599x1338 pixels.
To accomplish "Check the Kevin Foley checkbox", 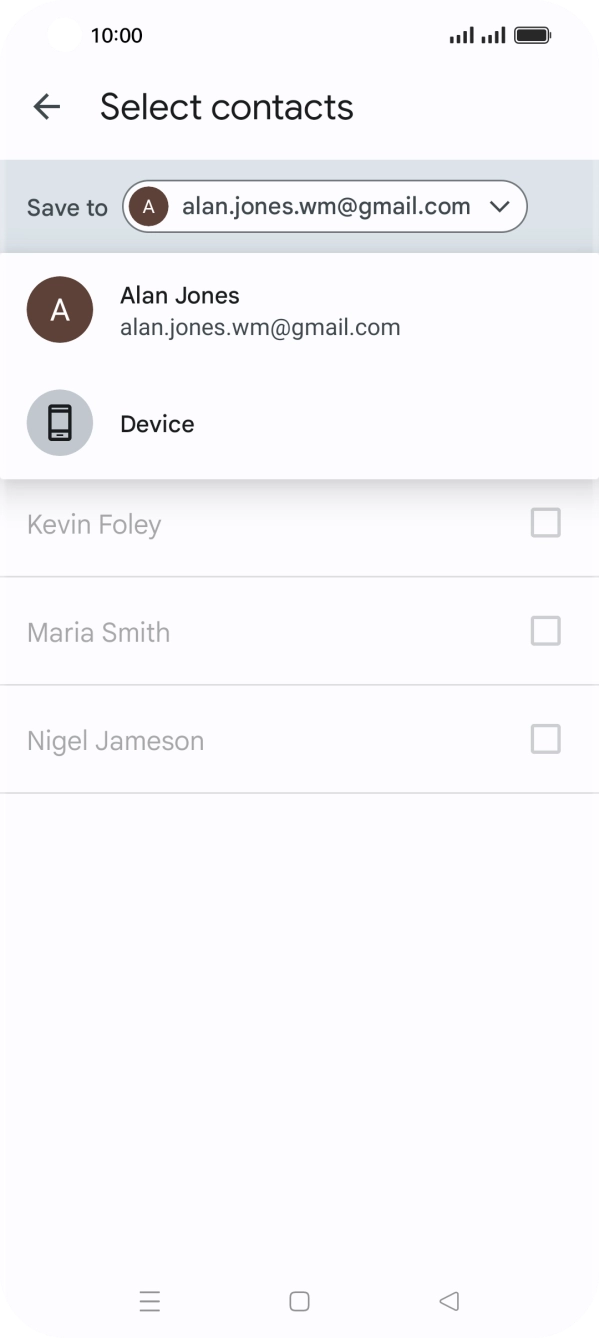I will [x=545, y=523].
